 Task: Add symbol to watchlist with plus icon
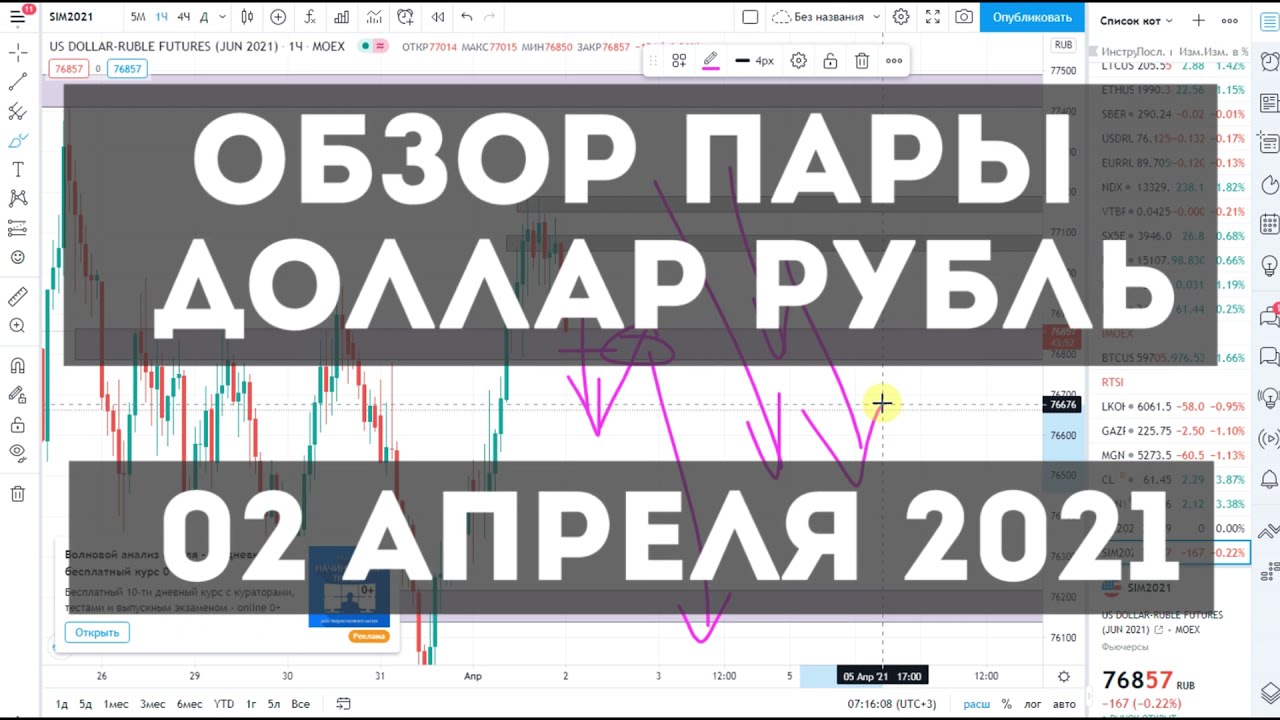[1199, 20]
